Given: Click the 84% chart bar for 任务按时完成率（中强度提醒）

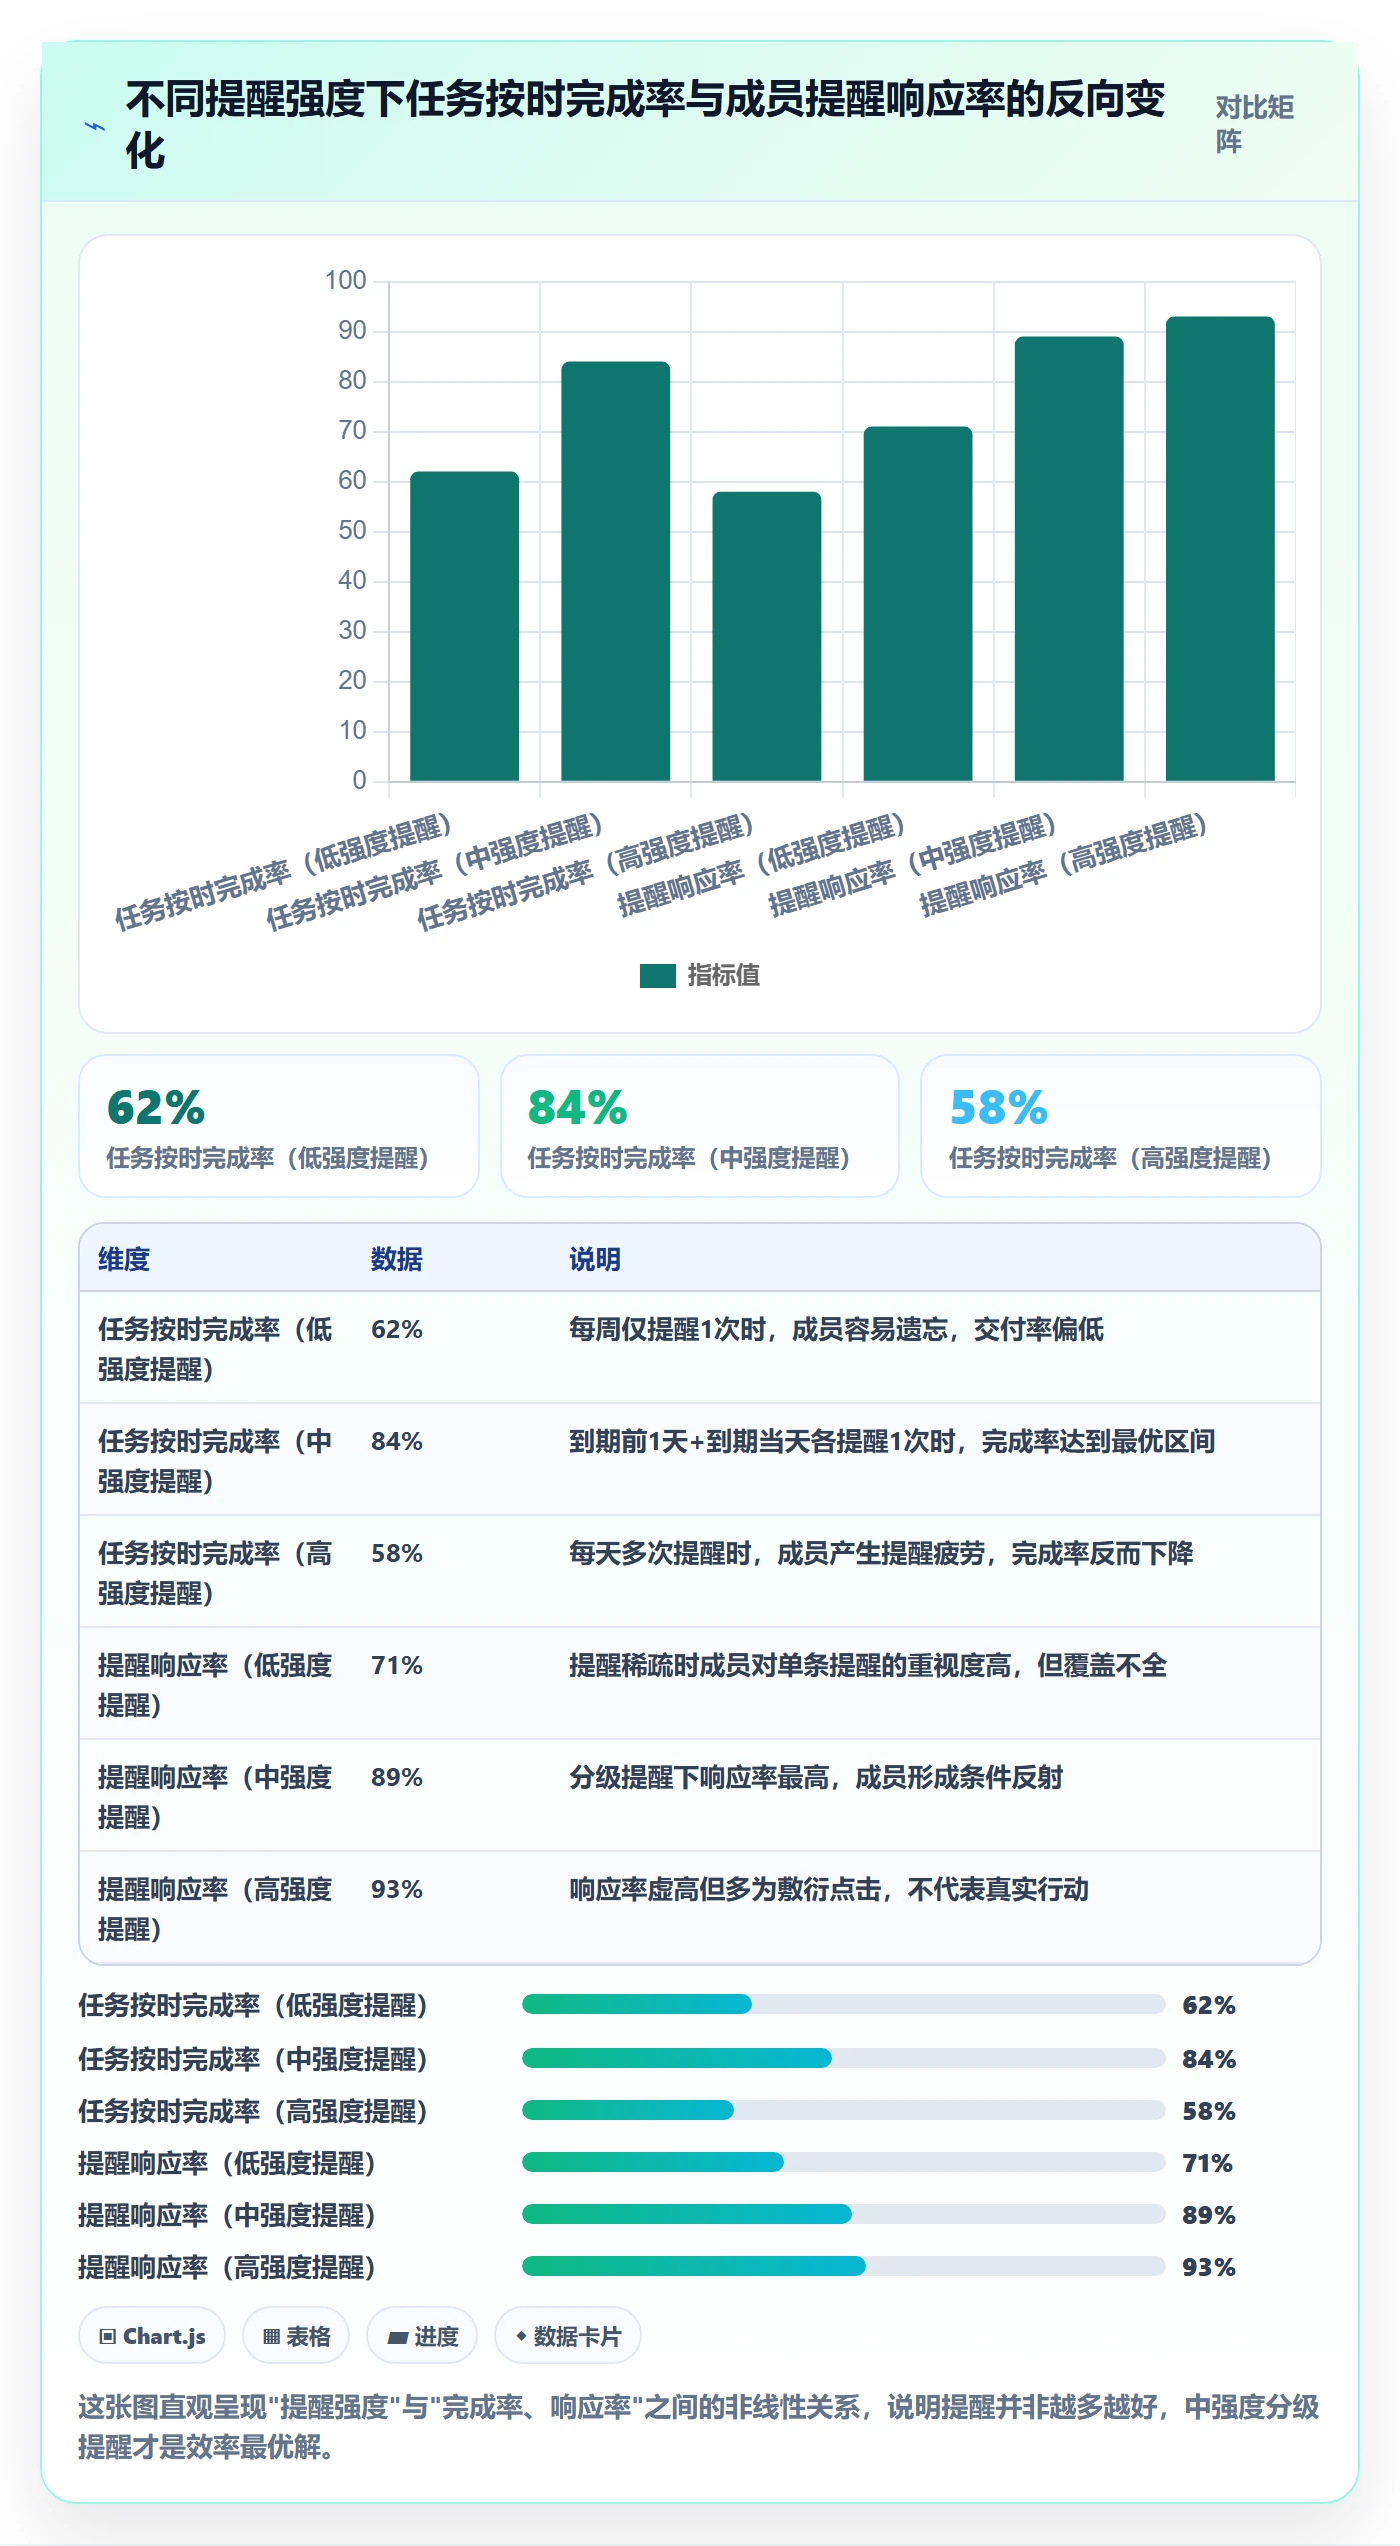Looking at the screenshot, I should coord(616,571).
